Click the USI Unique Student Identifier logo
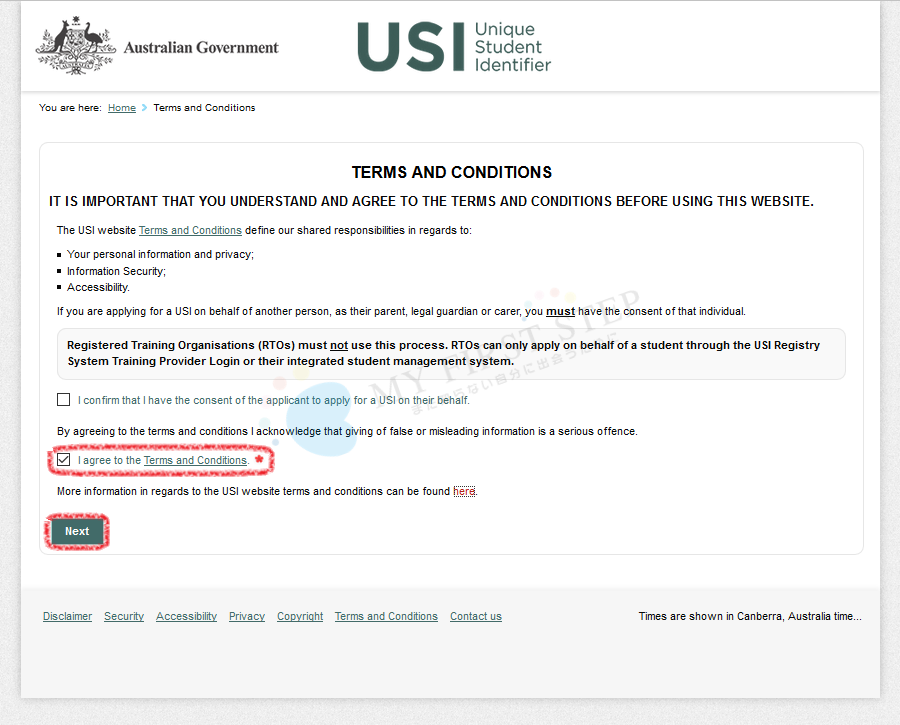The width and height of the screenshot is (900, 725). pyautogui.click(x=453, y=47)
